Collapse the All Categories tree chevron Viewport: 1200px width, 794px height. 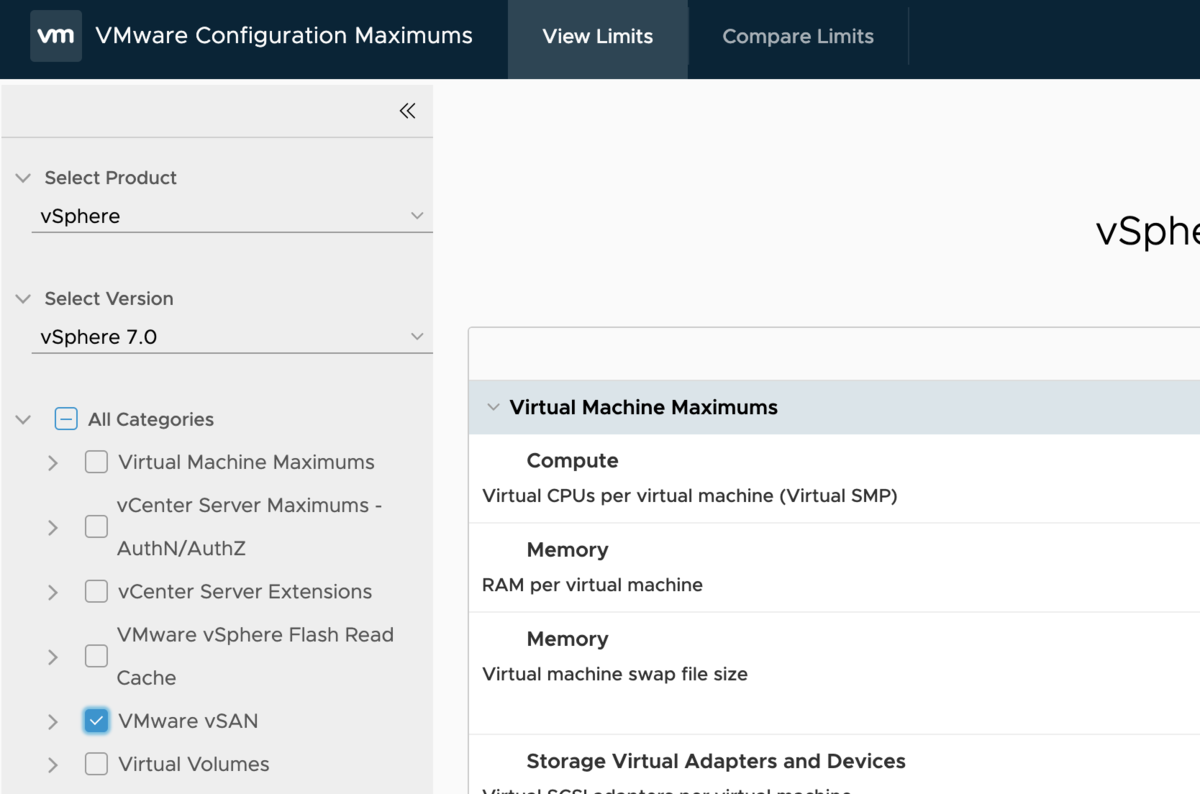tap(23, 420)
